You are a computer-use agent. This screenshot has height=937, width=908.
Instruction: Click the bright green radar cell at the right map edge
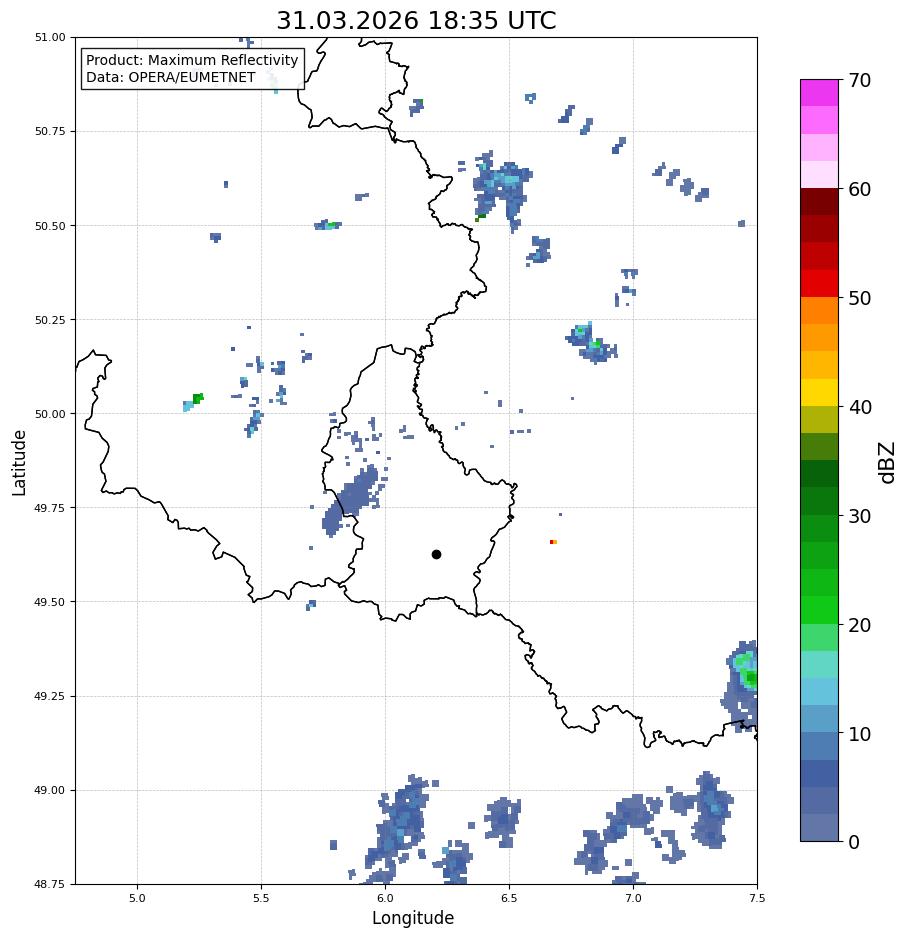tap(751, 679)
